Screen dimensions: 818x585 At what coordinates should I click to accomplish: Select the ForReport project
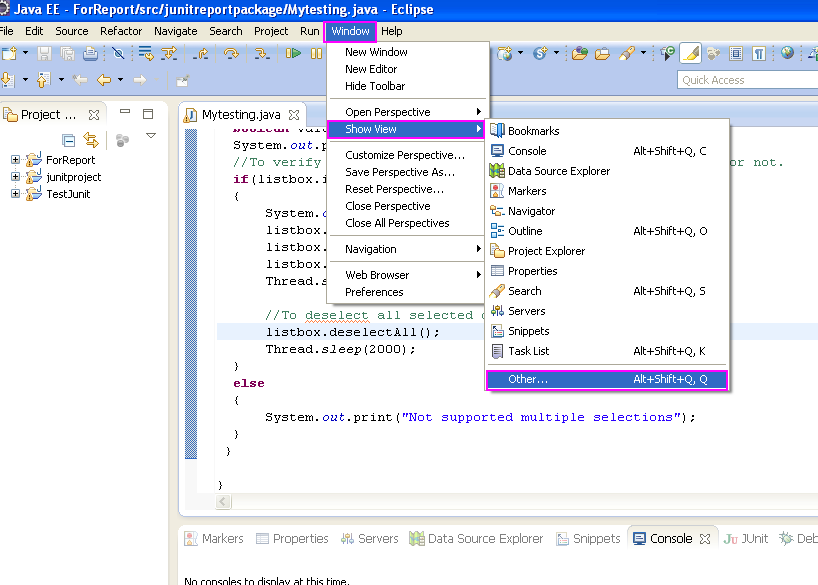(70, 160)
